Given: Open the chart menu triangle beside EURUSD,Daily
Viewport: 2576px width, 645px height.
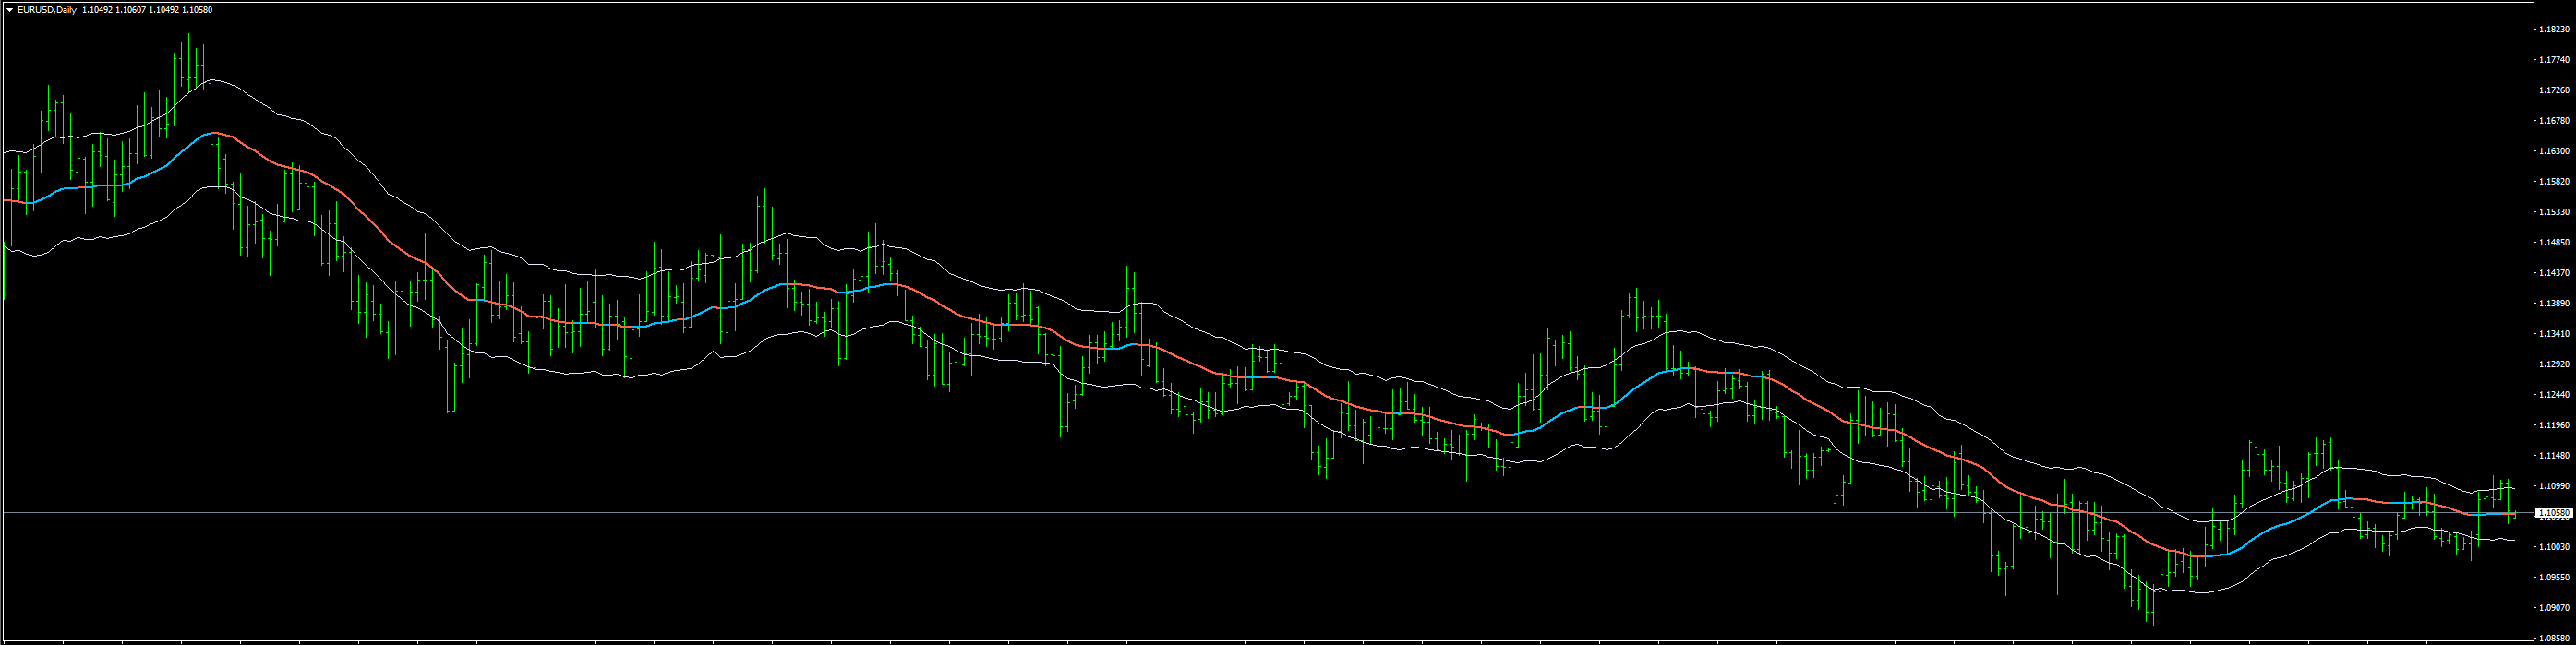Looking at the screenshot, I should [10, 10].
